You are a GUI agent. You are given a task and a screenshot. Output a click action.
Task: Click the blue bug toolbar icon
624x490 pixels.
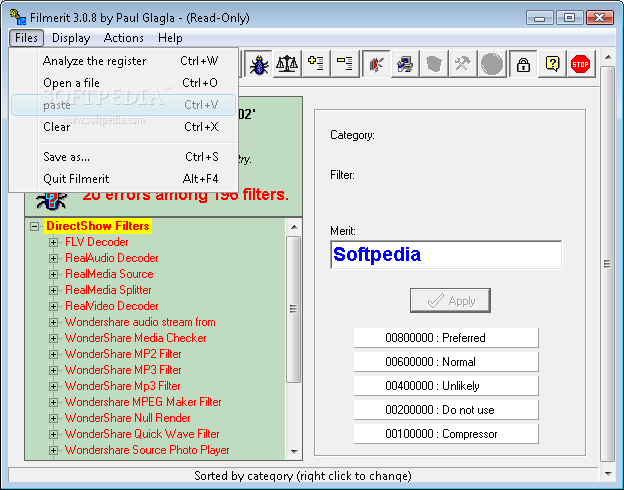tap(259, 64)
